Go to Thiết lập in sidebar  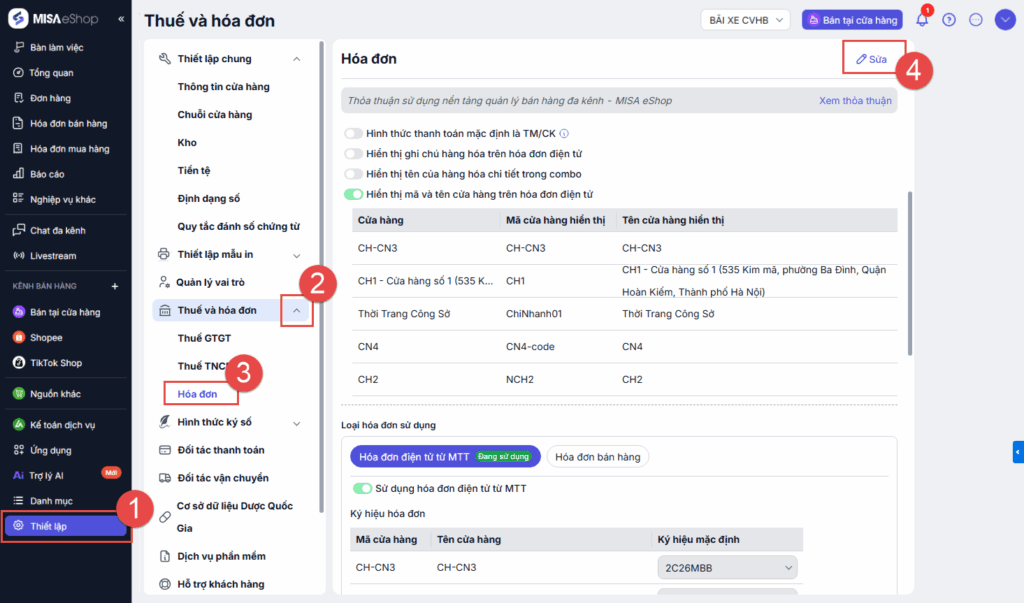[x=65, y=526]
